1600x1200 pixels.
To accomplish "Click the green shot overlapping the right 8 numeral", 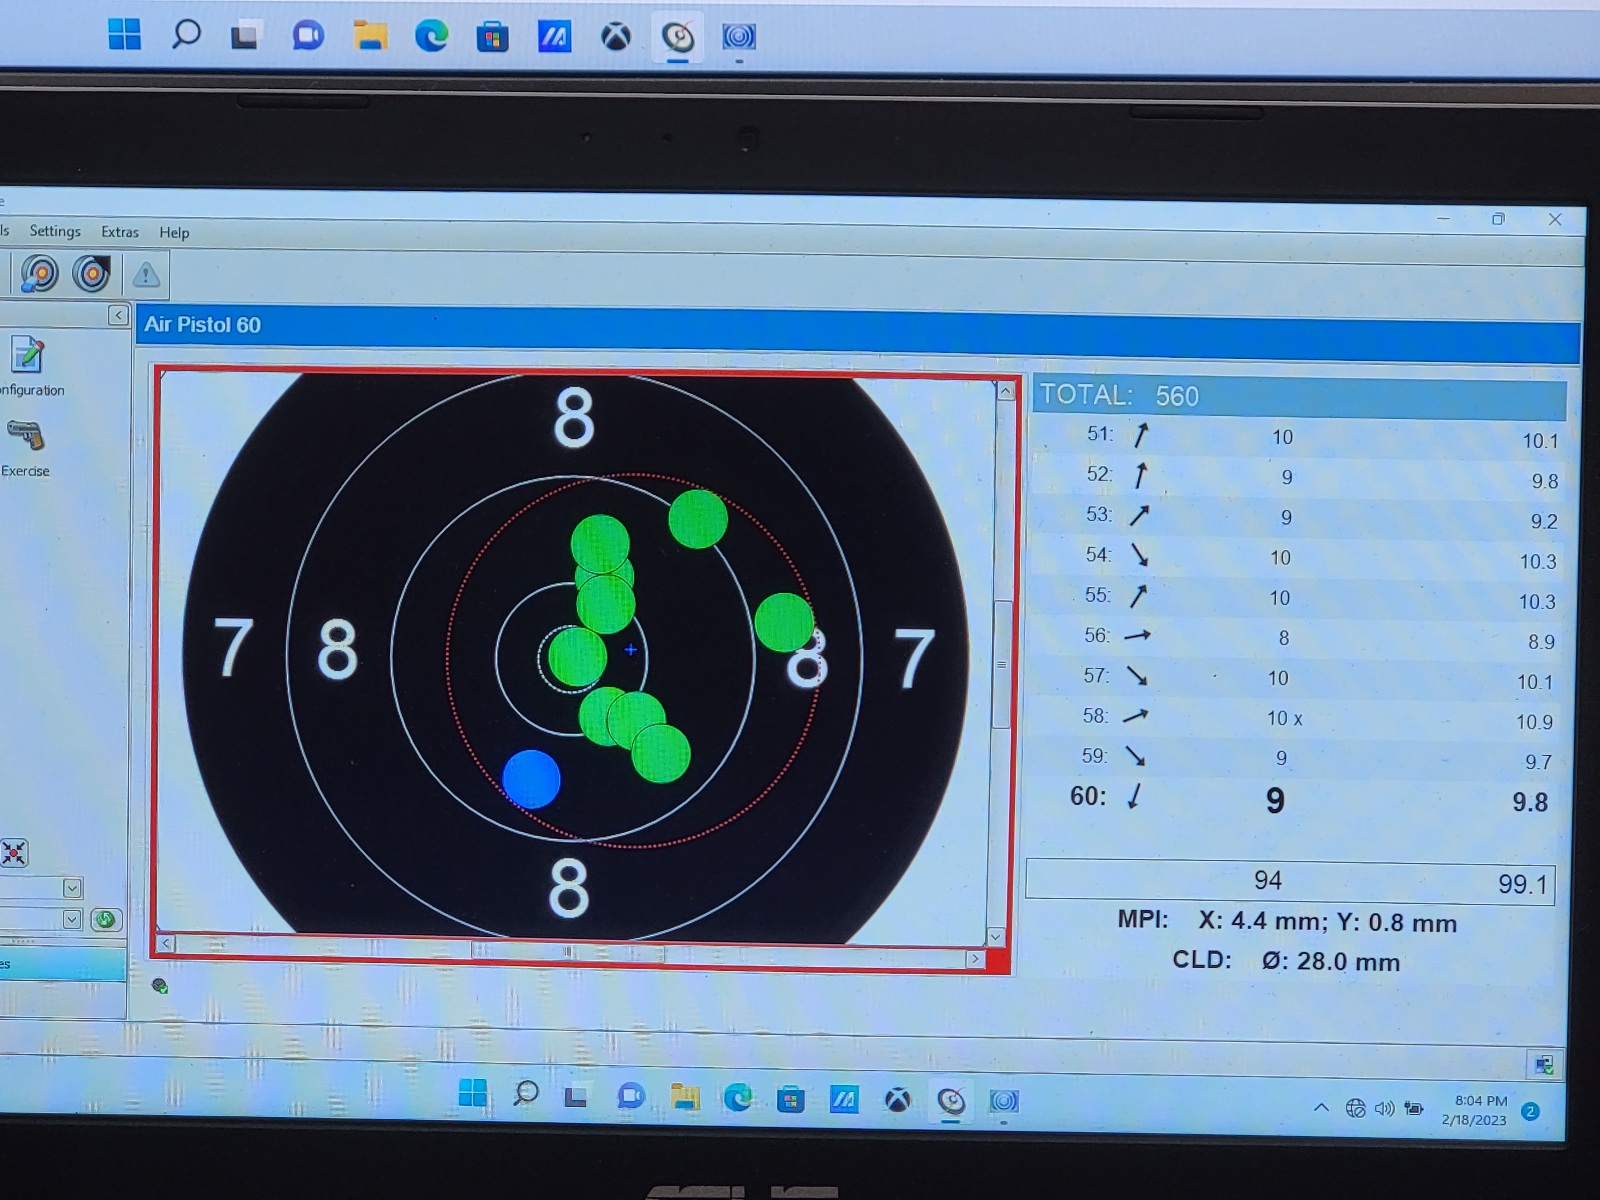I will (784, 622).
